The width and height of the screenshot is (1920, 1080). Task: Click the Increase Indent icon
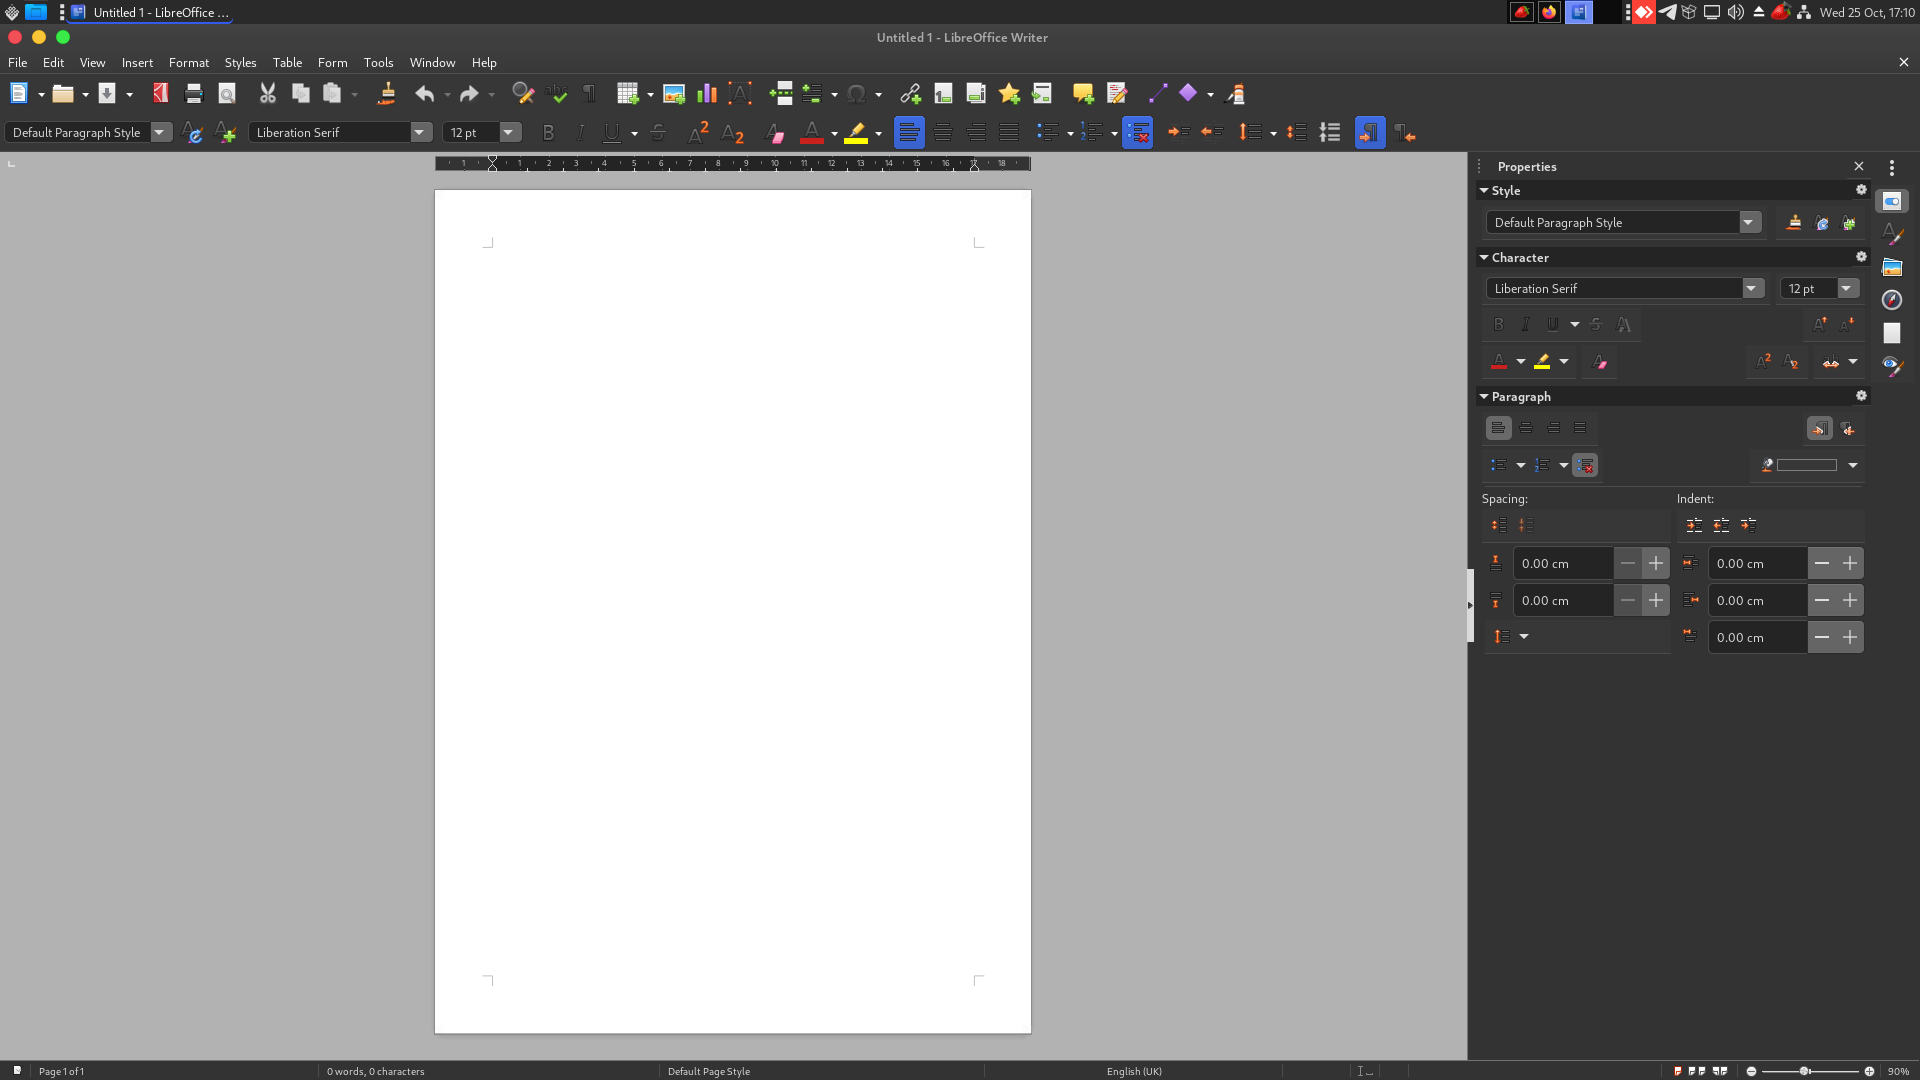pyautogui.click(x=1178, y=132)
